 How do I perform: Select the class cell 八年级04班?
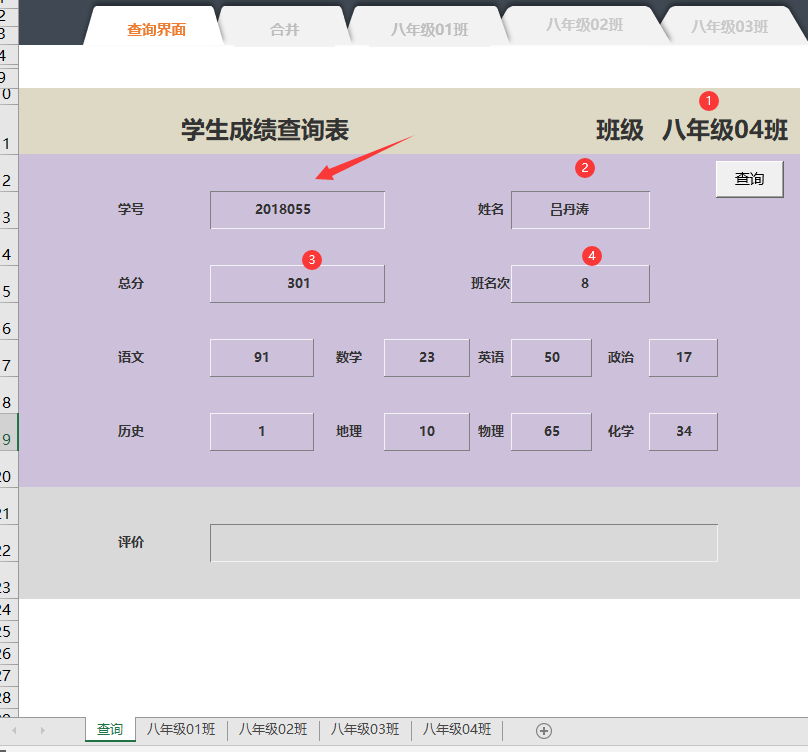[x=725, y=130]
